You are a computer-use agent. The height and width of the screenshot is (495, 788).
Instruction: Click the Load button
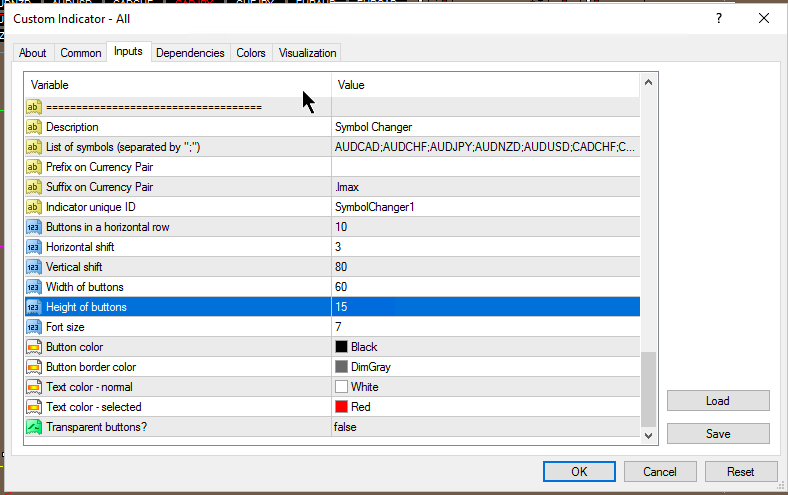pos(718,401)
